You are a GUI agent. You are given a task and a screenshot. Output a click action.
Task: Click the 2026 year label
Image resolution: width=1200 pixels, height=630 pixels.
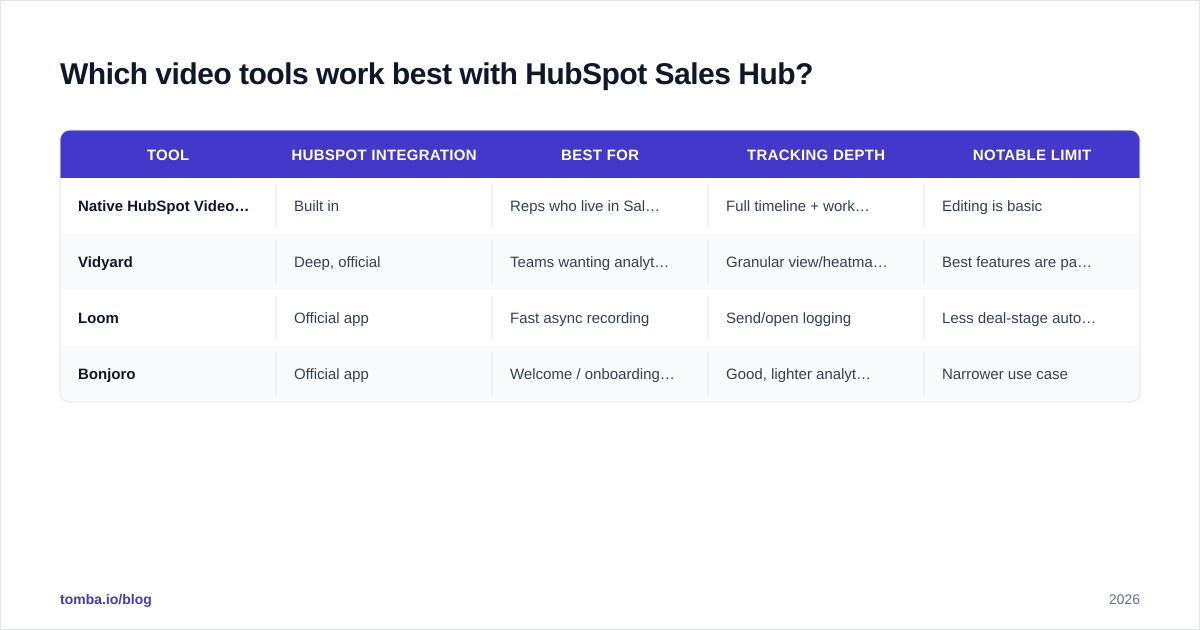1124,599
